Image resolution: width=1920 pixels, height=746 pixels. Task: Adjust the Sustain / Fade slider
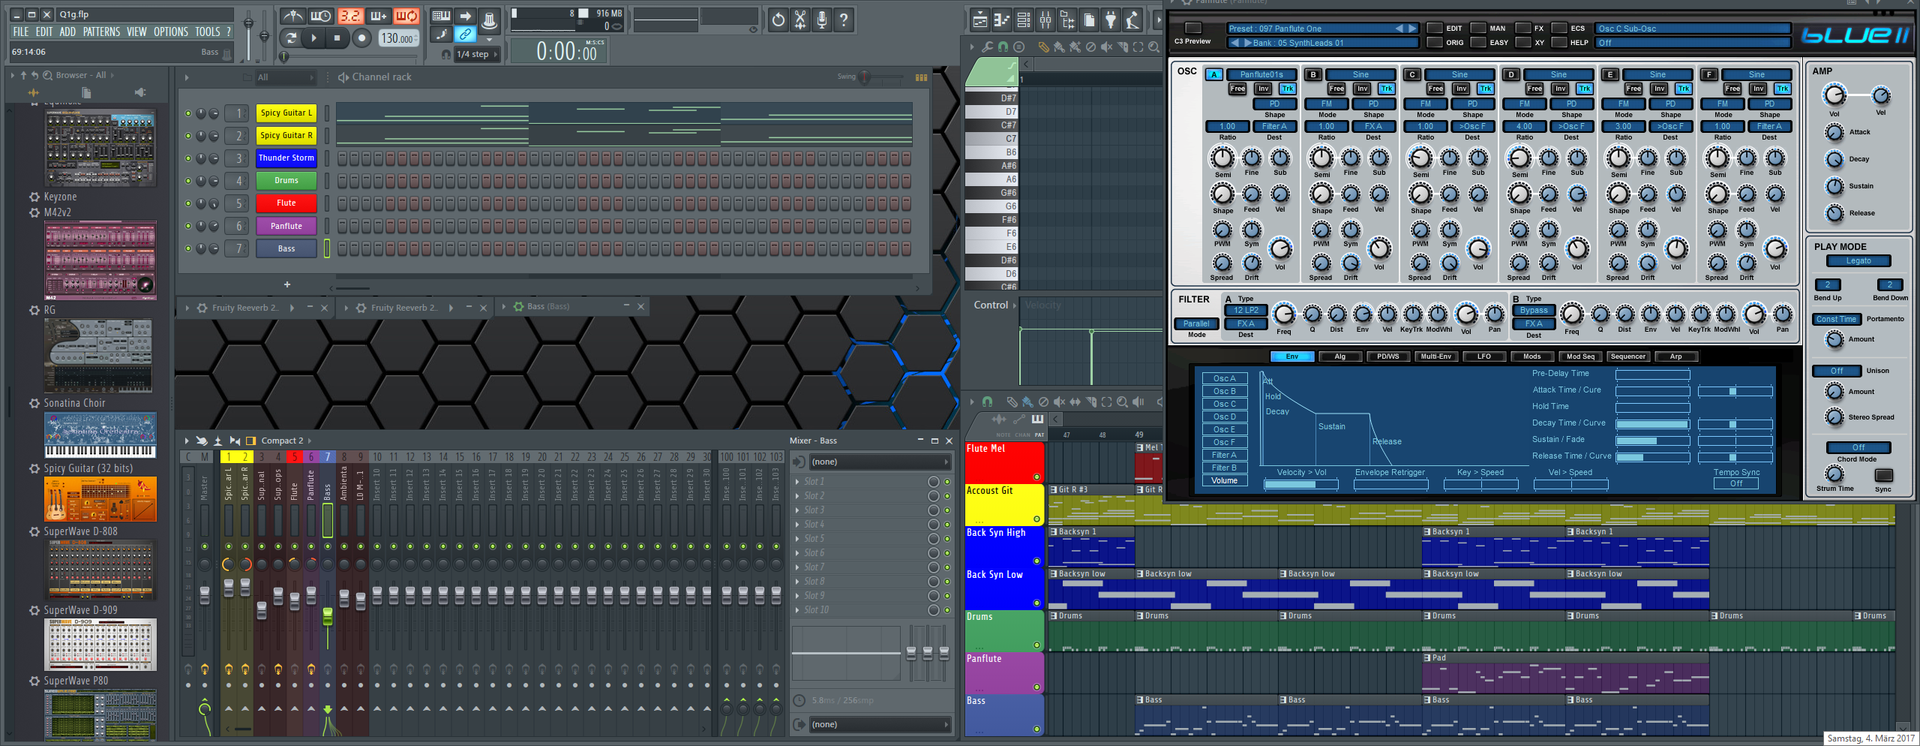click(1653, 440)
